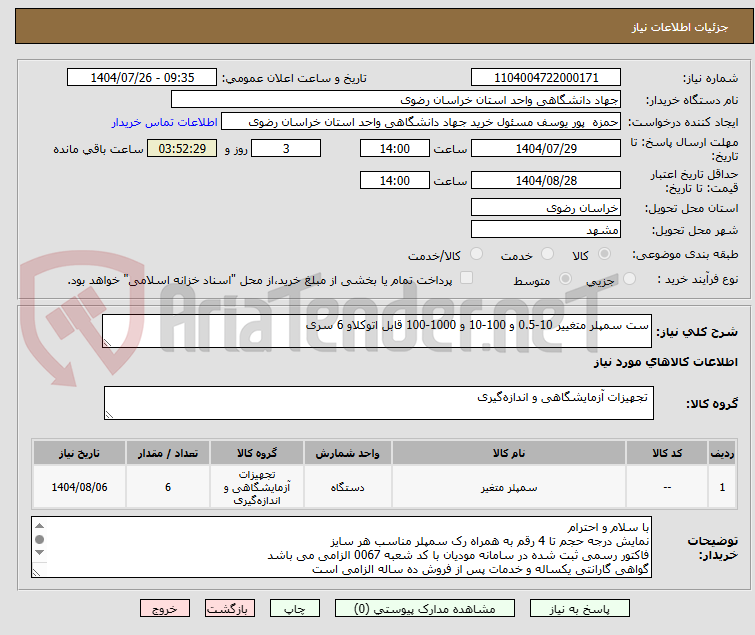Screen dimensions: 755x635
Task: Click the general description text area
Action: pyautogui.click(x=377, y=331)
